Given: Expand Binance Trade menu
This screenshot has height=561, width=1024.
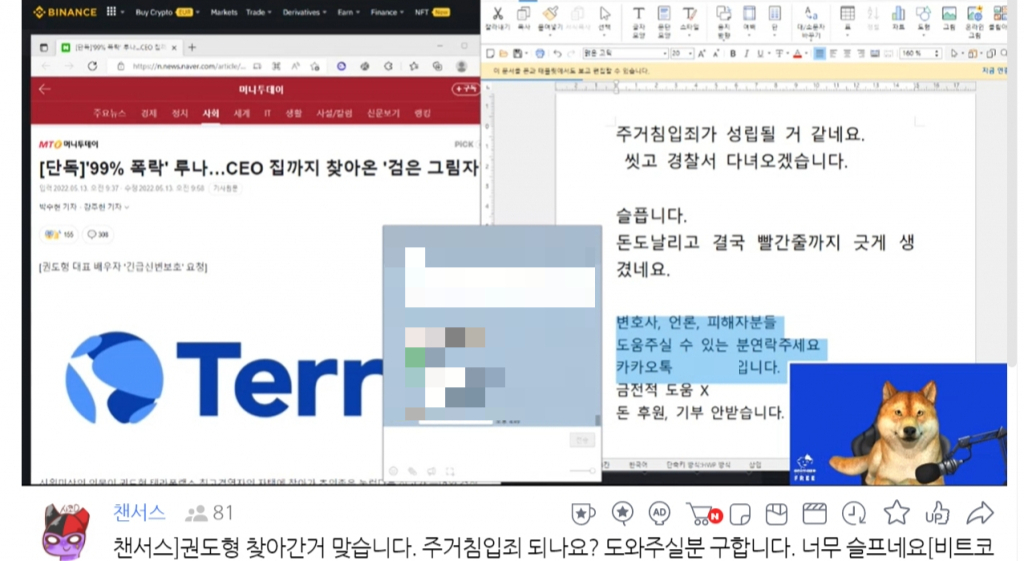Looking at the screenshot, I should click(259, 12).
